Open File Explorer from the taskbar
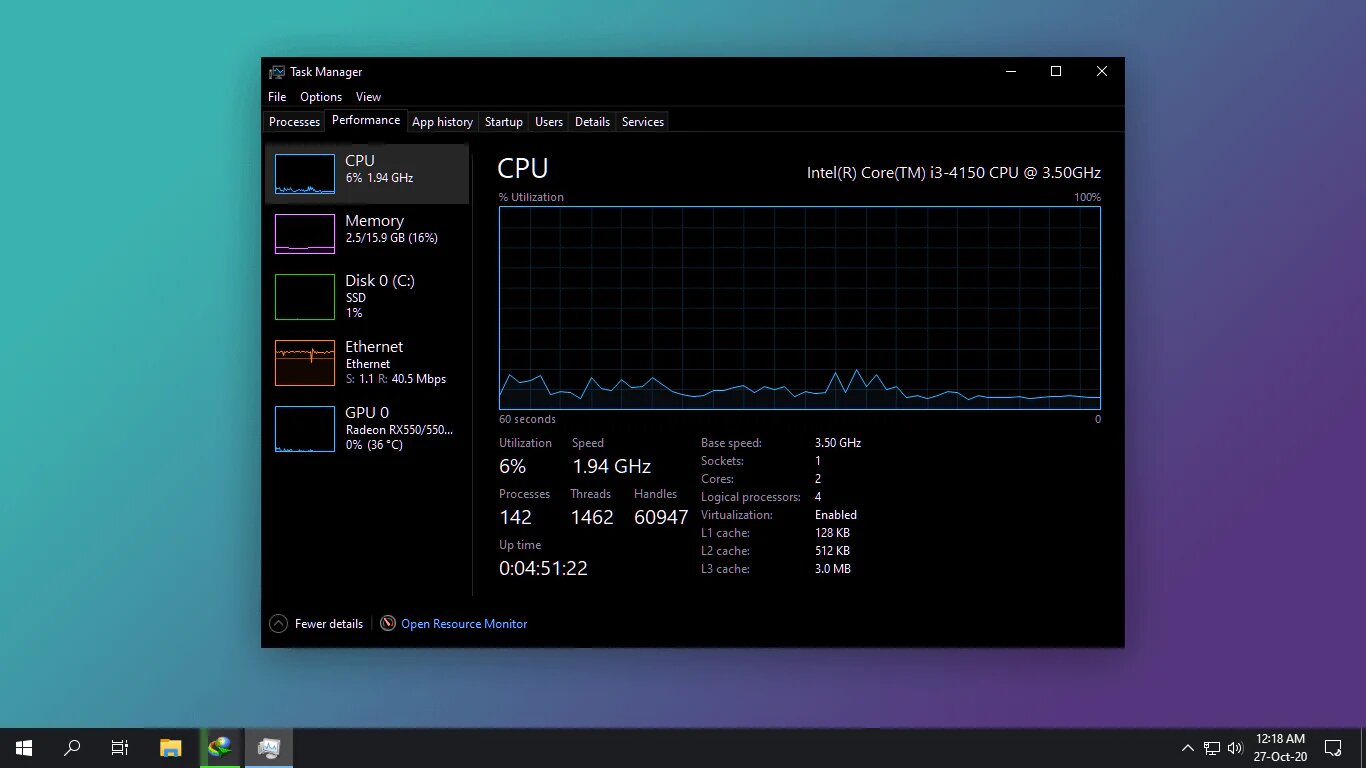 (x=171, y=747)
